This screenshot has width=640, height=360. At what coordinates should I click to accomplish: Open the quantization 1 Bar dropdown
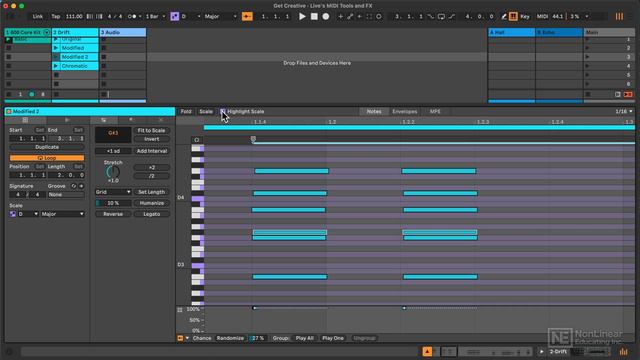156,16
